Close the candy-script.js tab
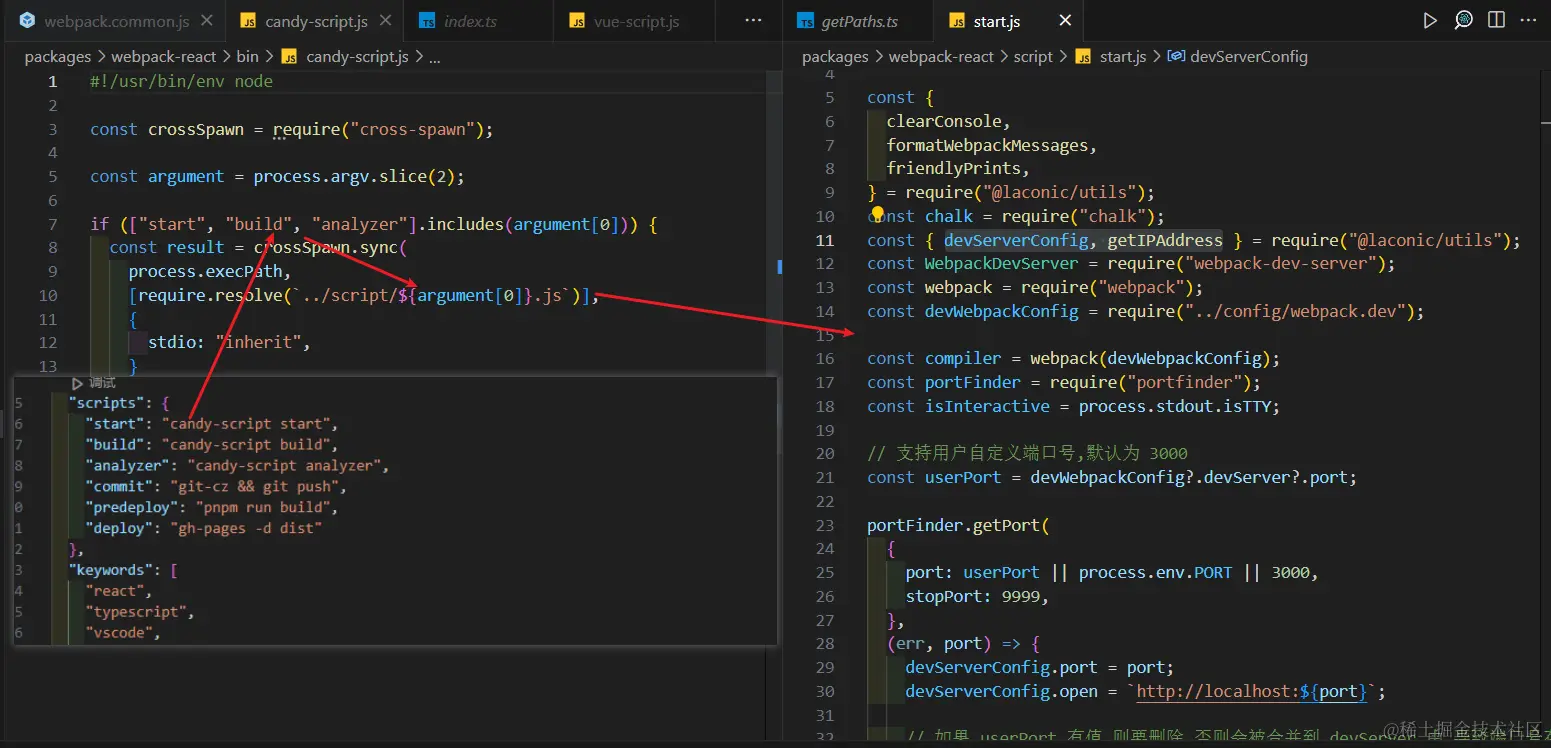The height and width of the screenshot is (748, 1551). tap(386, 21)
